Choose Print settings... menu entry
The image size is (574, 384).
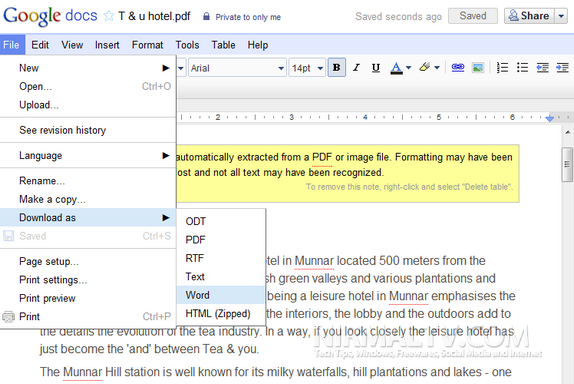(88, 280)
